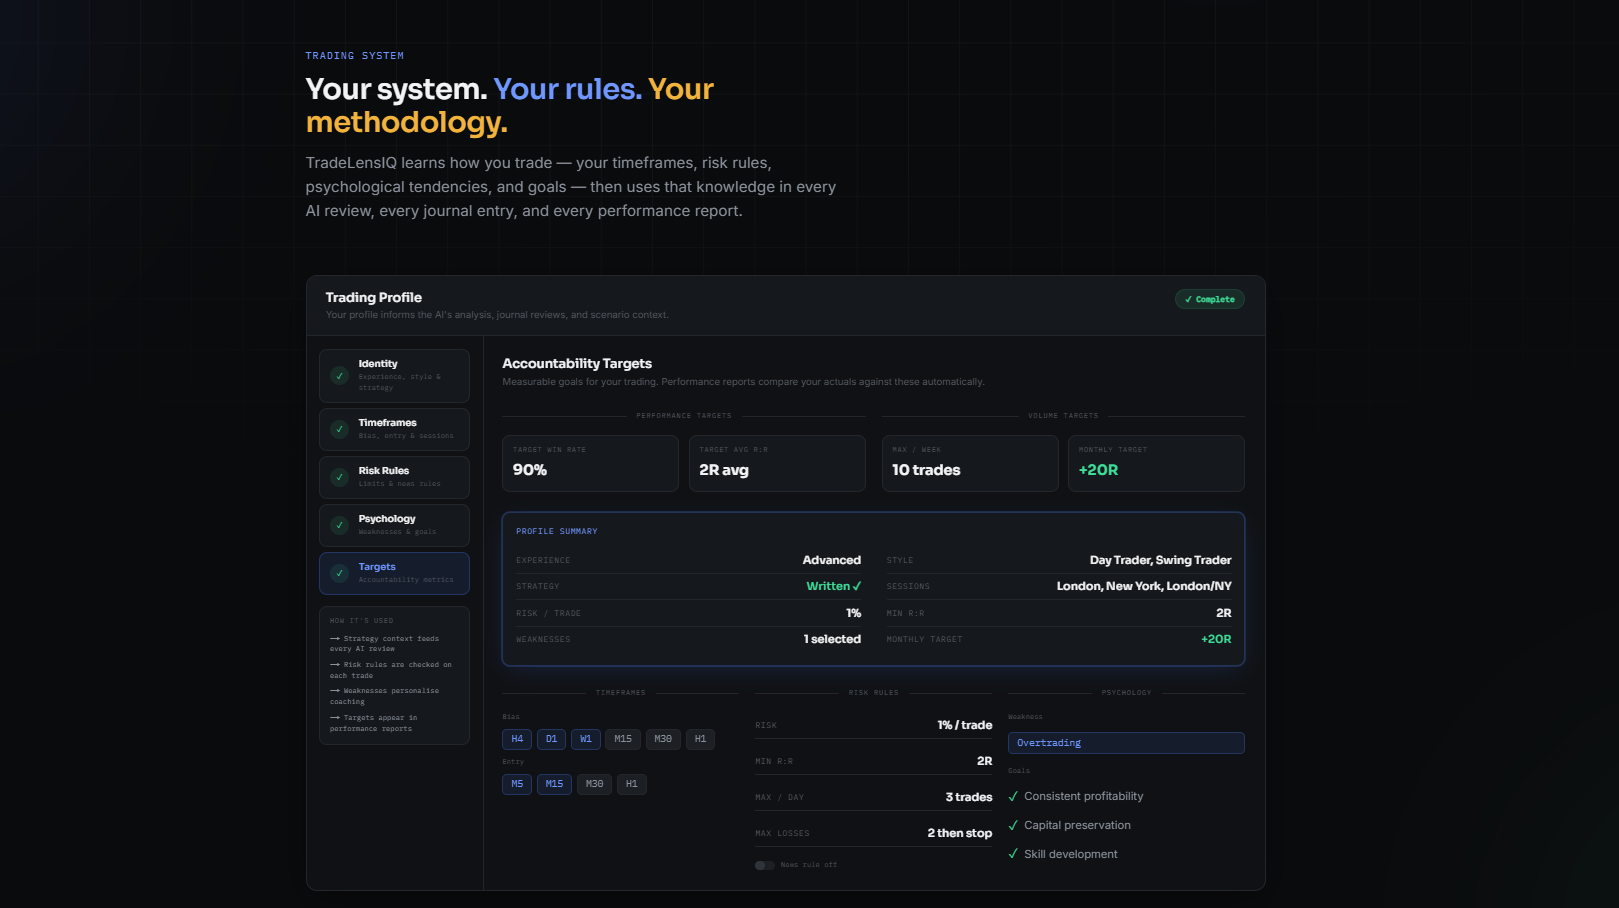Open the Risk Rules section

click(394, 477)
